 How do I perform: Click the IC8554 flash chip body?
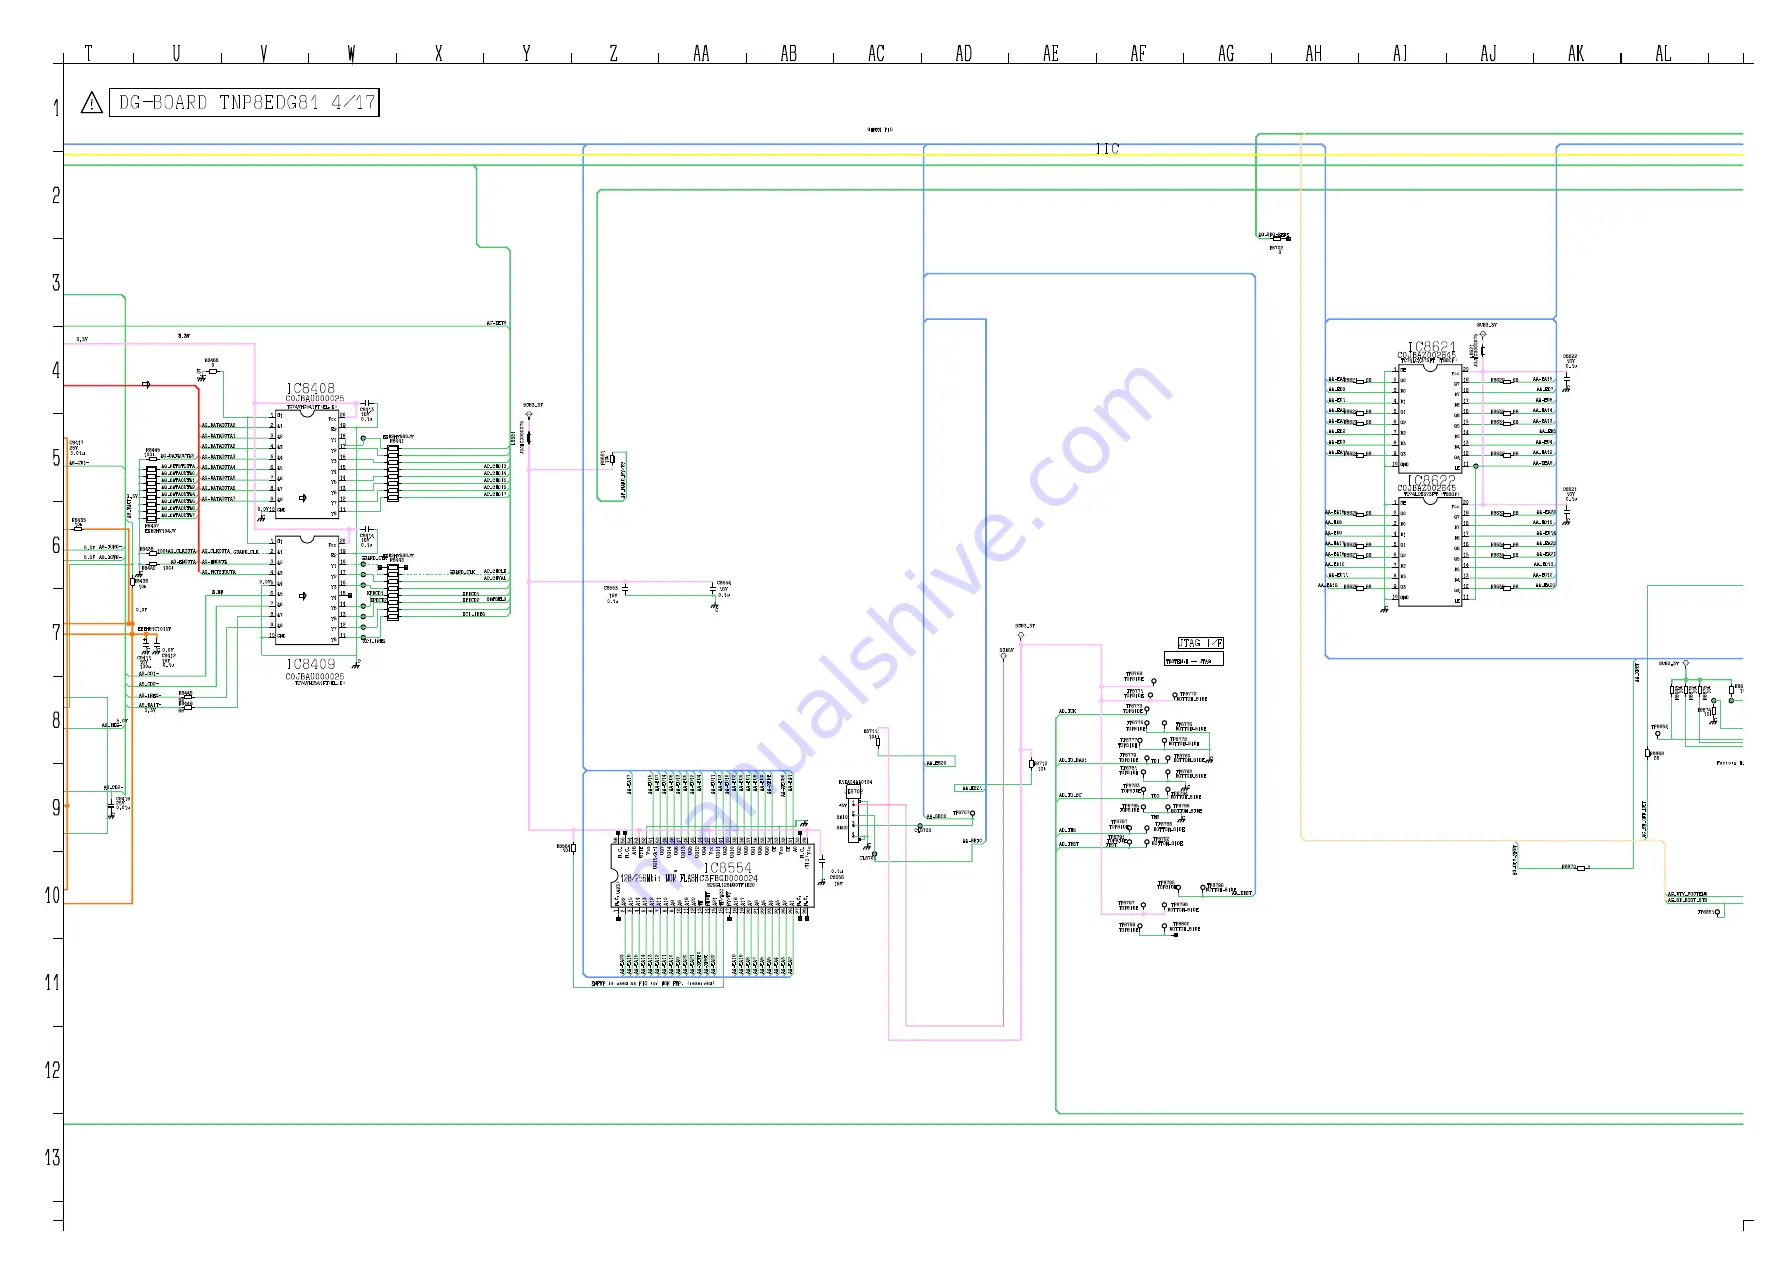(x=712, y=875)
